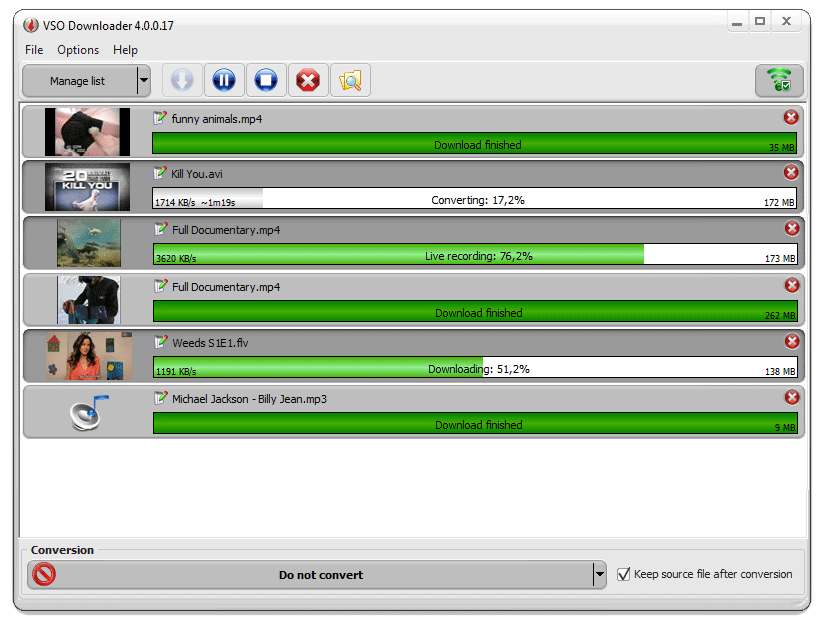Minimize the VSO Downloader window

point(737,22)
